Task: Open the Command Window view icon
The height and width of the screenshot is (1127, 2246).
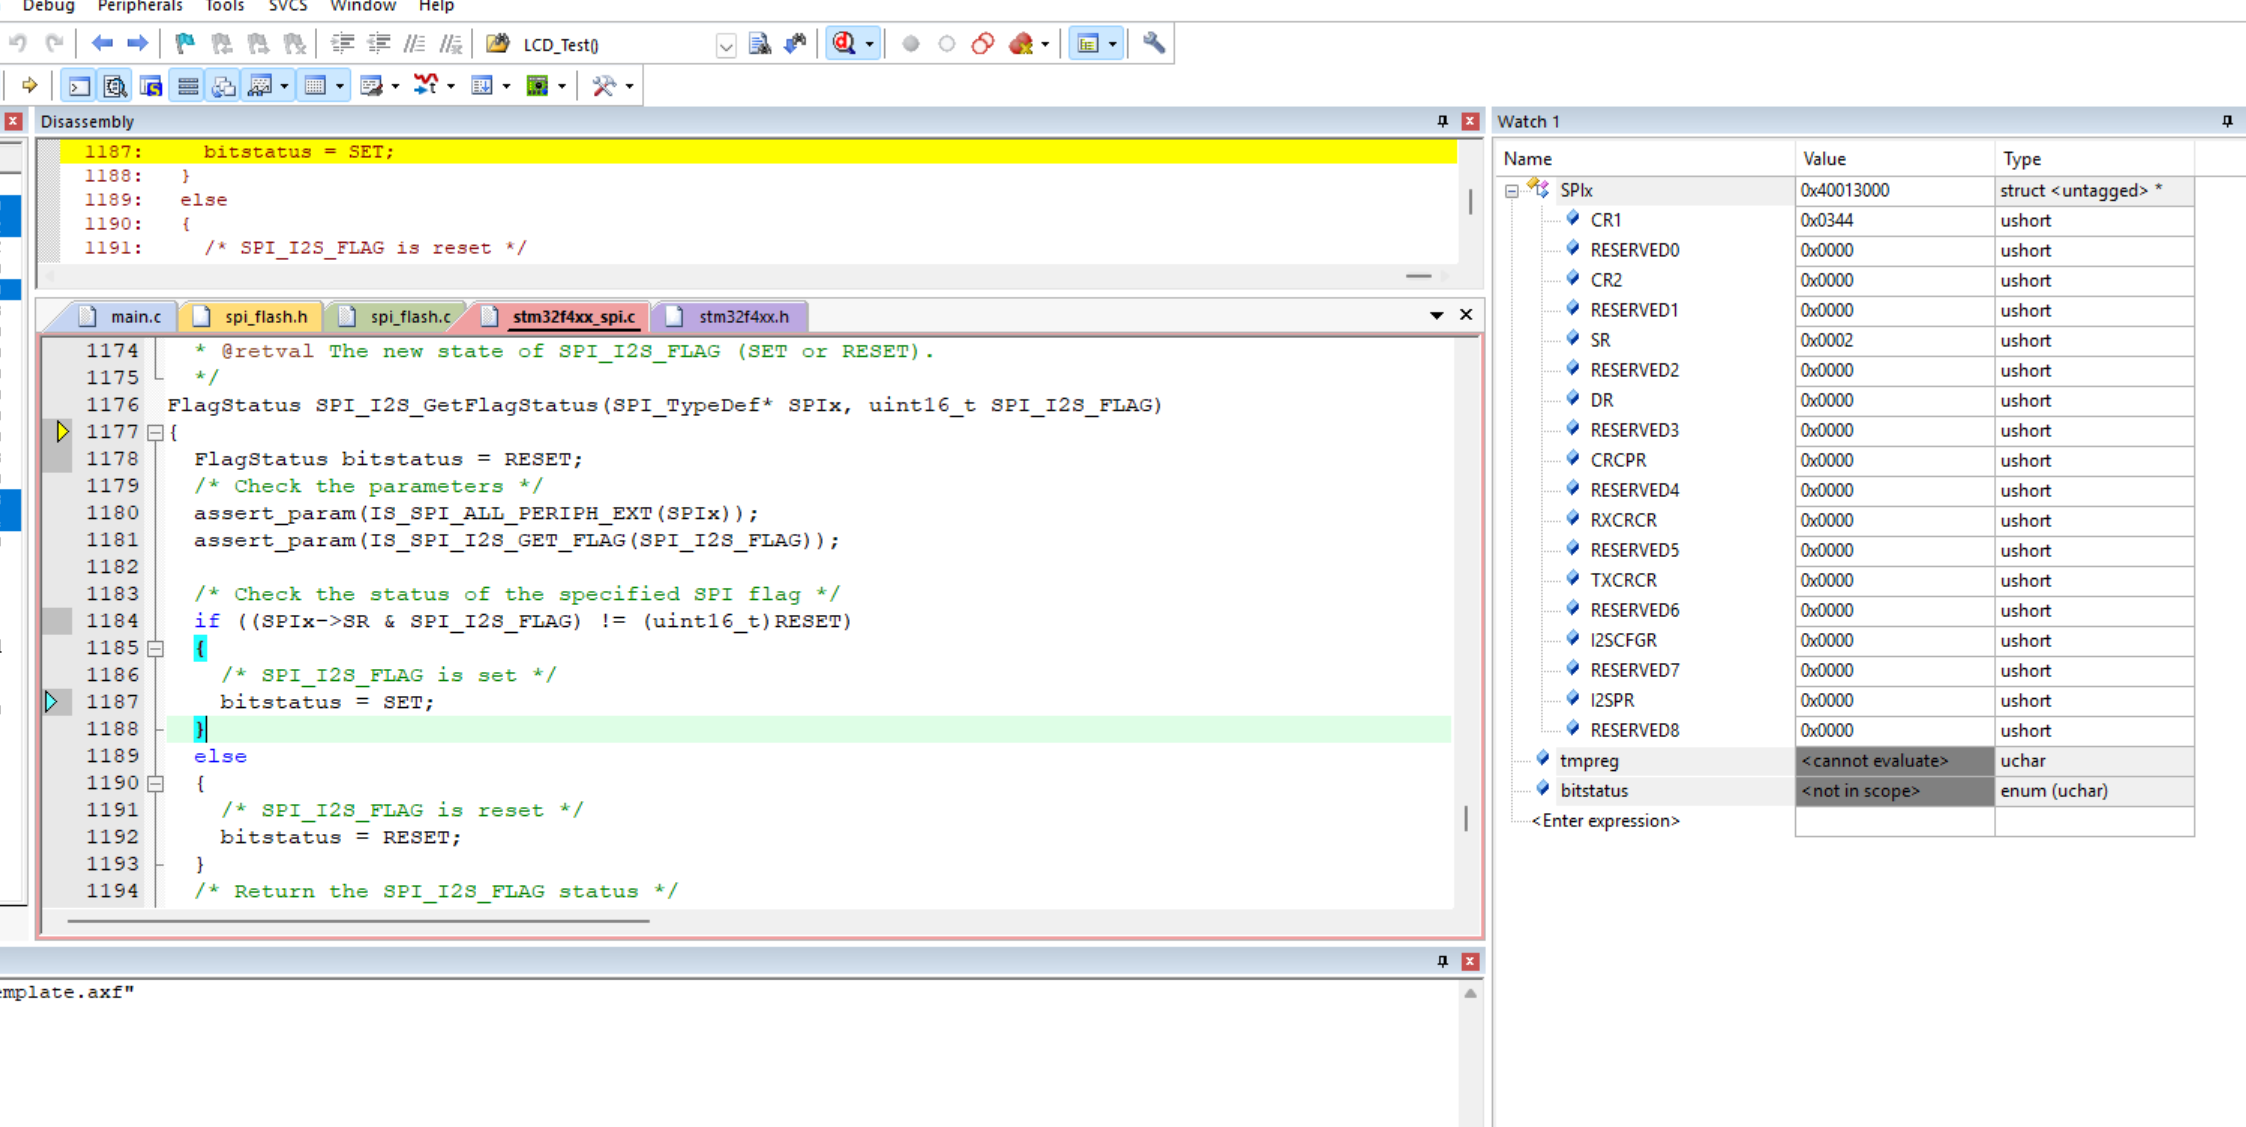Action: point(79,86)
